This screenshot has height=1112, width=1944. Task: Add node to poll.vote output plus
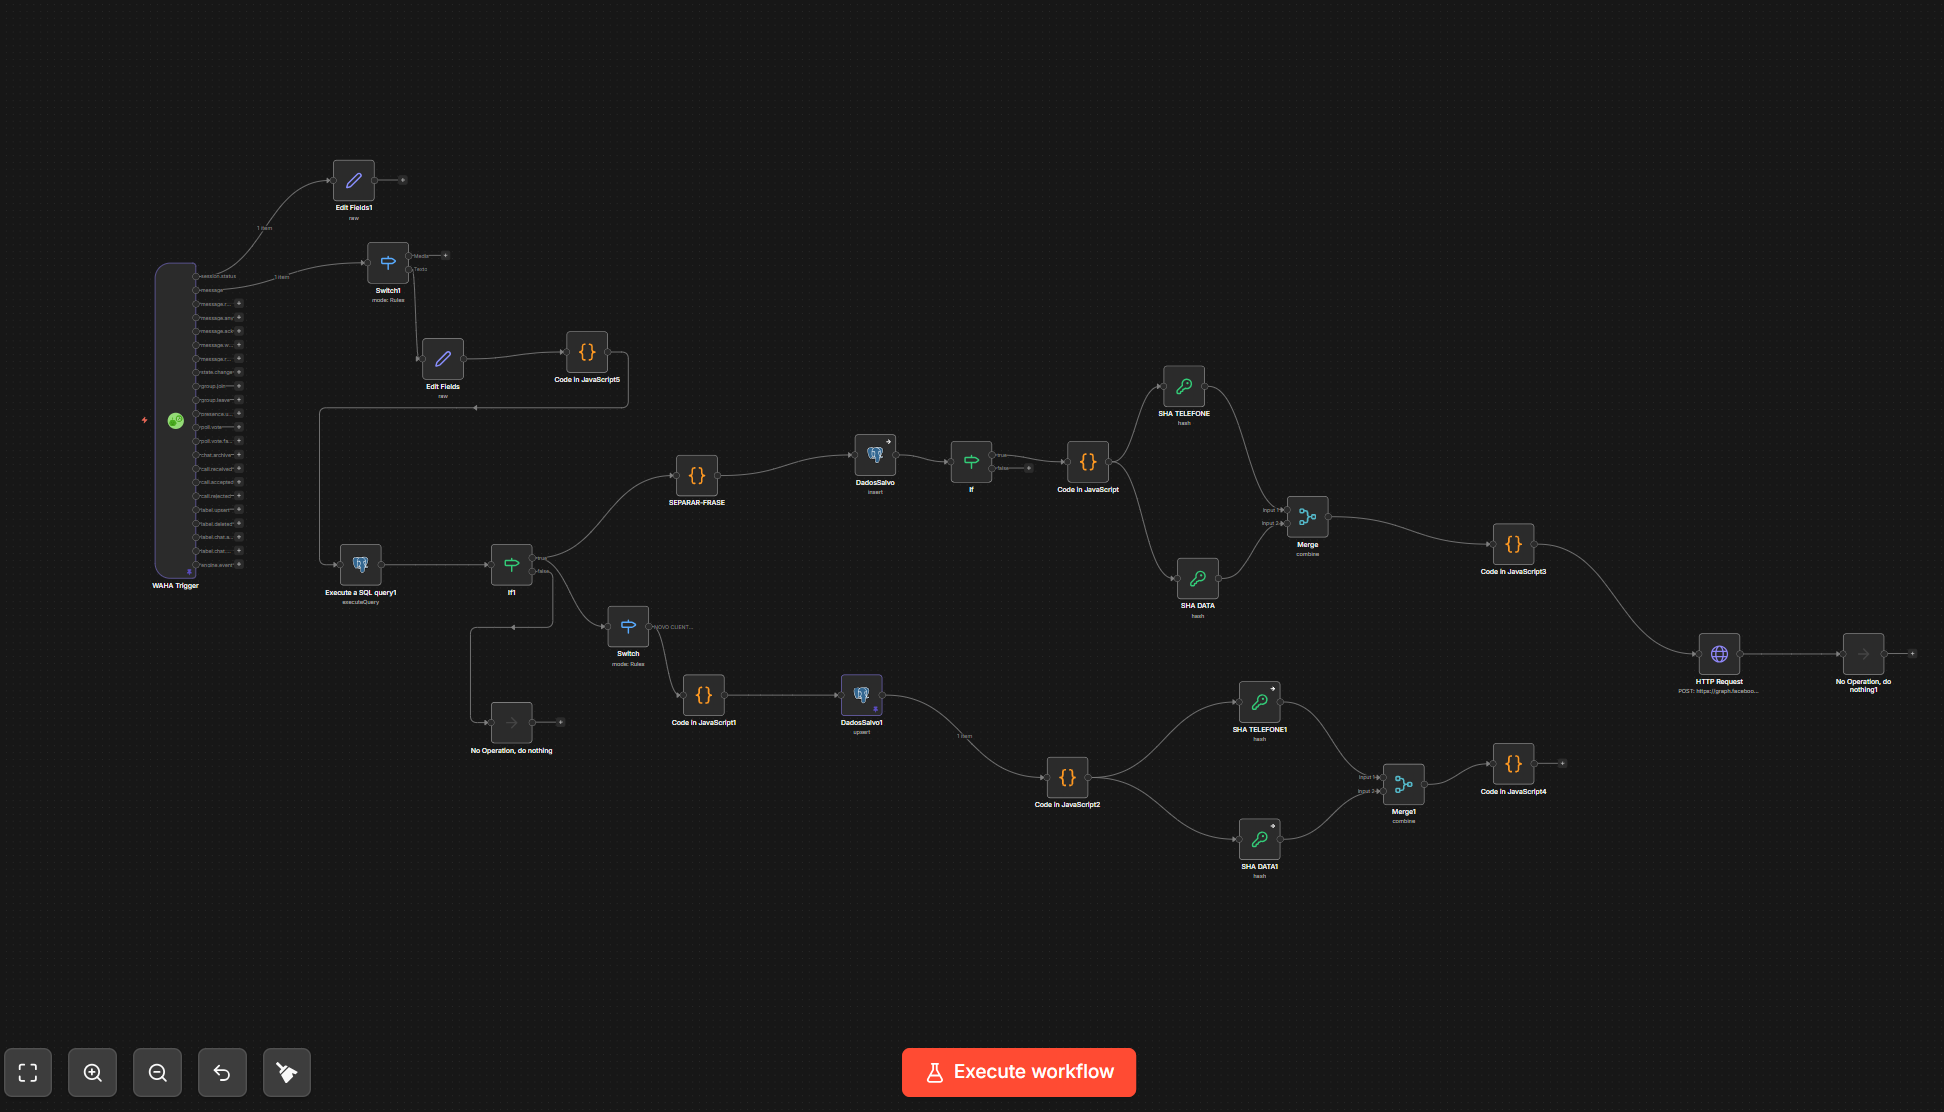click(x=239, y=427)
